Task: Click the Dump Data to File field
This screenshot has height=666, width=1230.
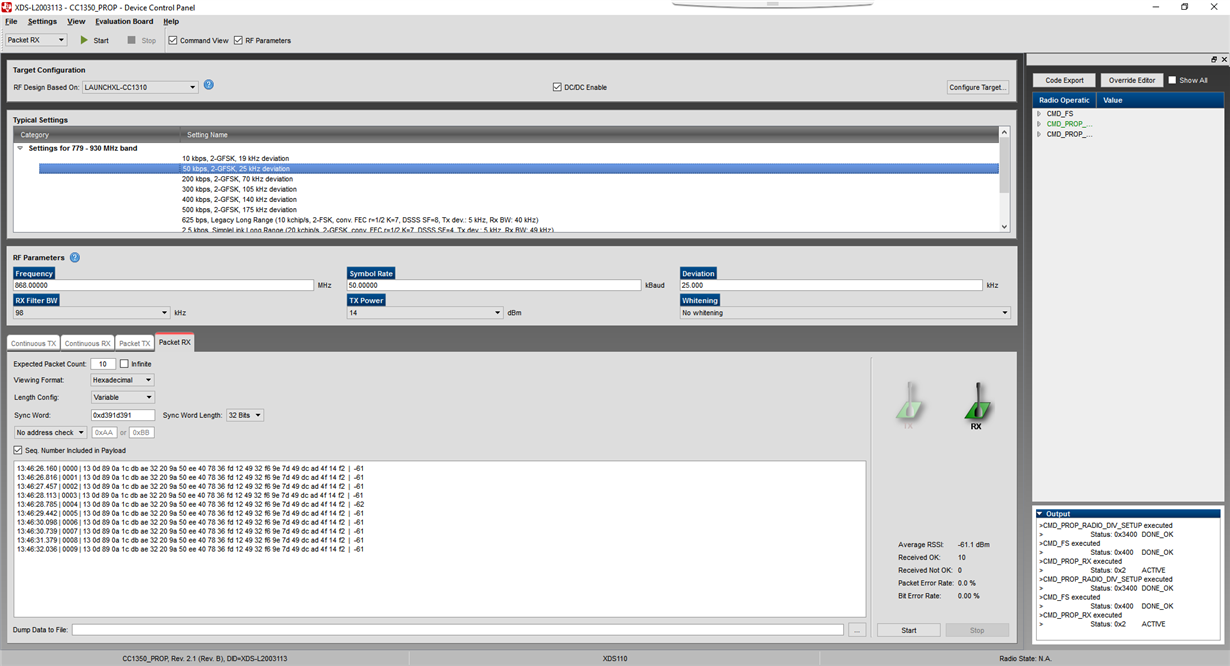Action: tap(458, 630)
